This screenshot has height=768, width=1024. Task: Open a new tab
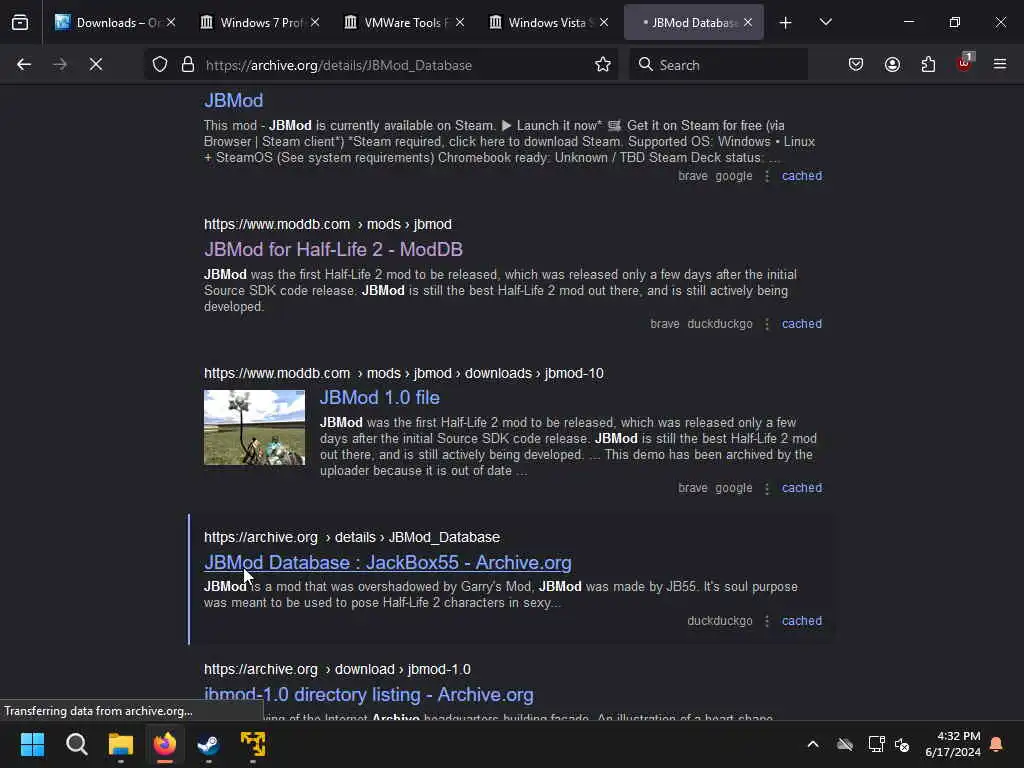[x=786, y=23]
